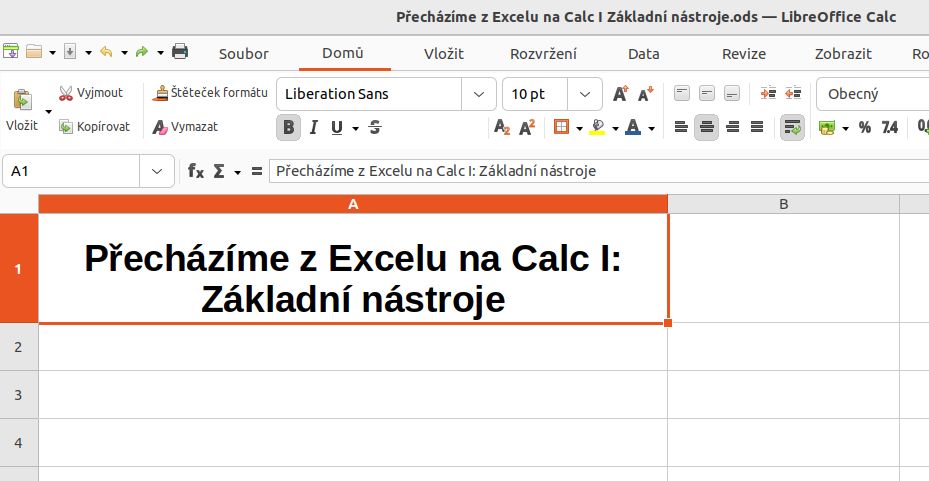Screen dimensions: 929x481
Task: Open the Function Wizard fx icon
Action: (196, 171)
